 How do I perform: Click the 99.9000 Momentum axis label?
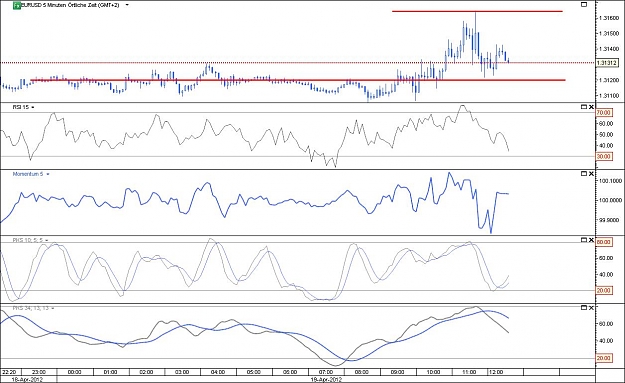click(609, 220)
